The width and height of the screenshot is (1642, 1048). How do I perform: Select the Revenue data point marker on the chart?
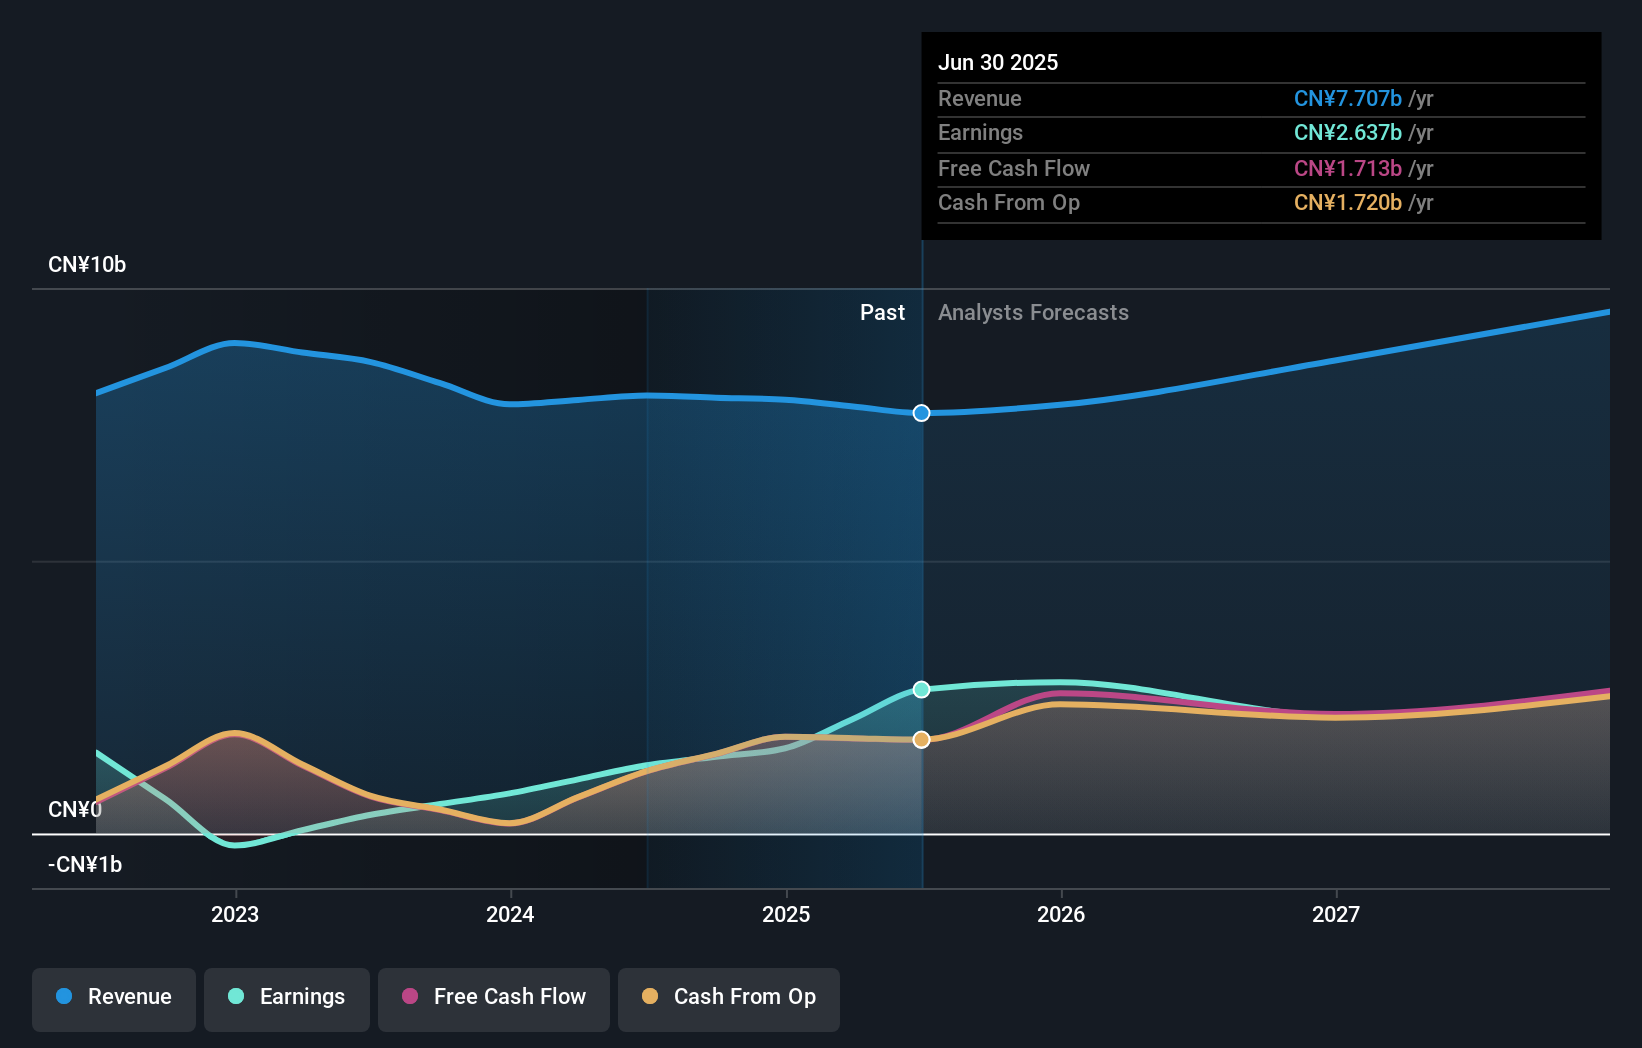[921, 413]
